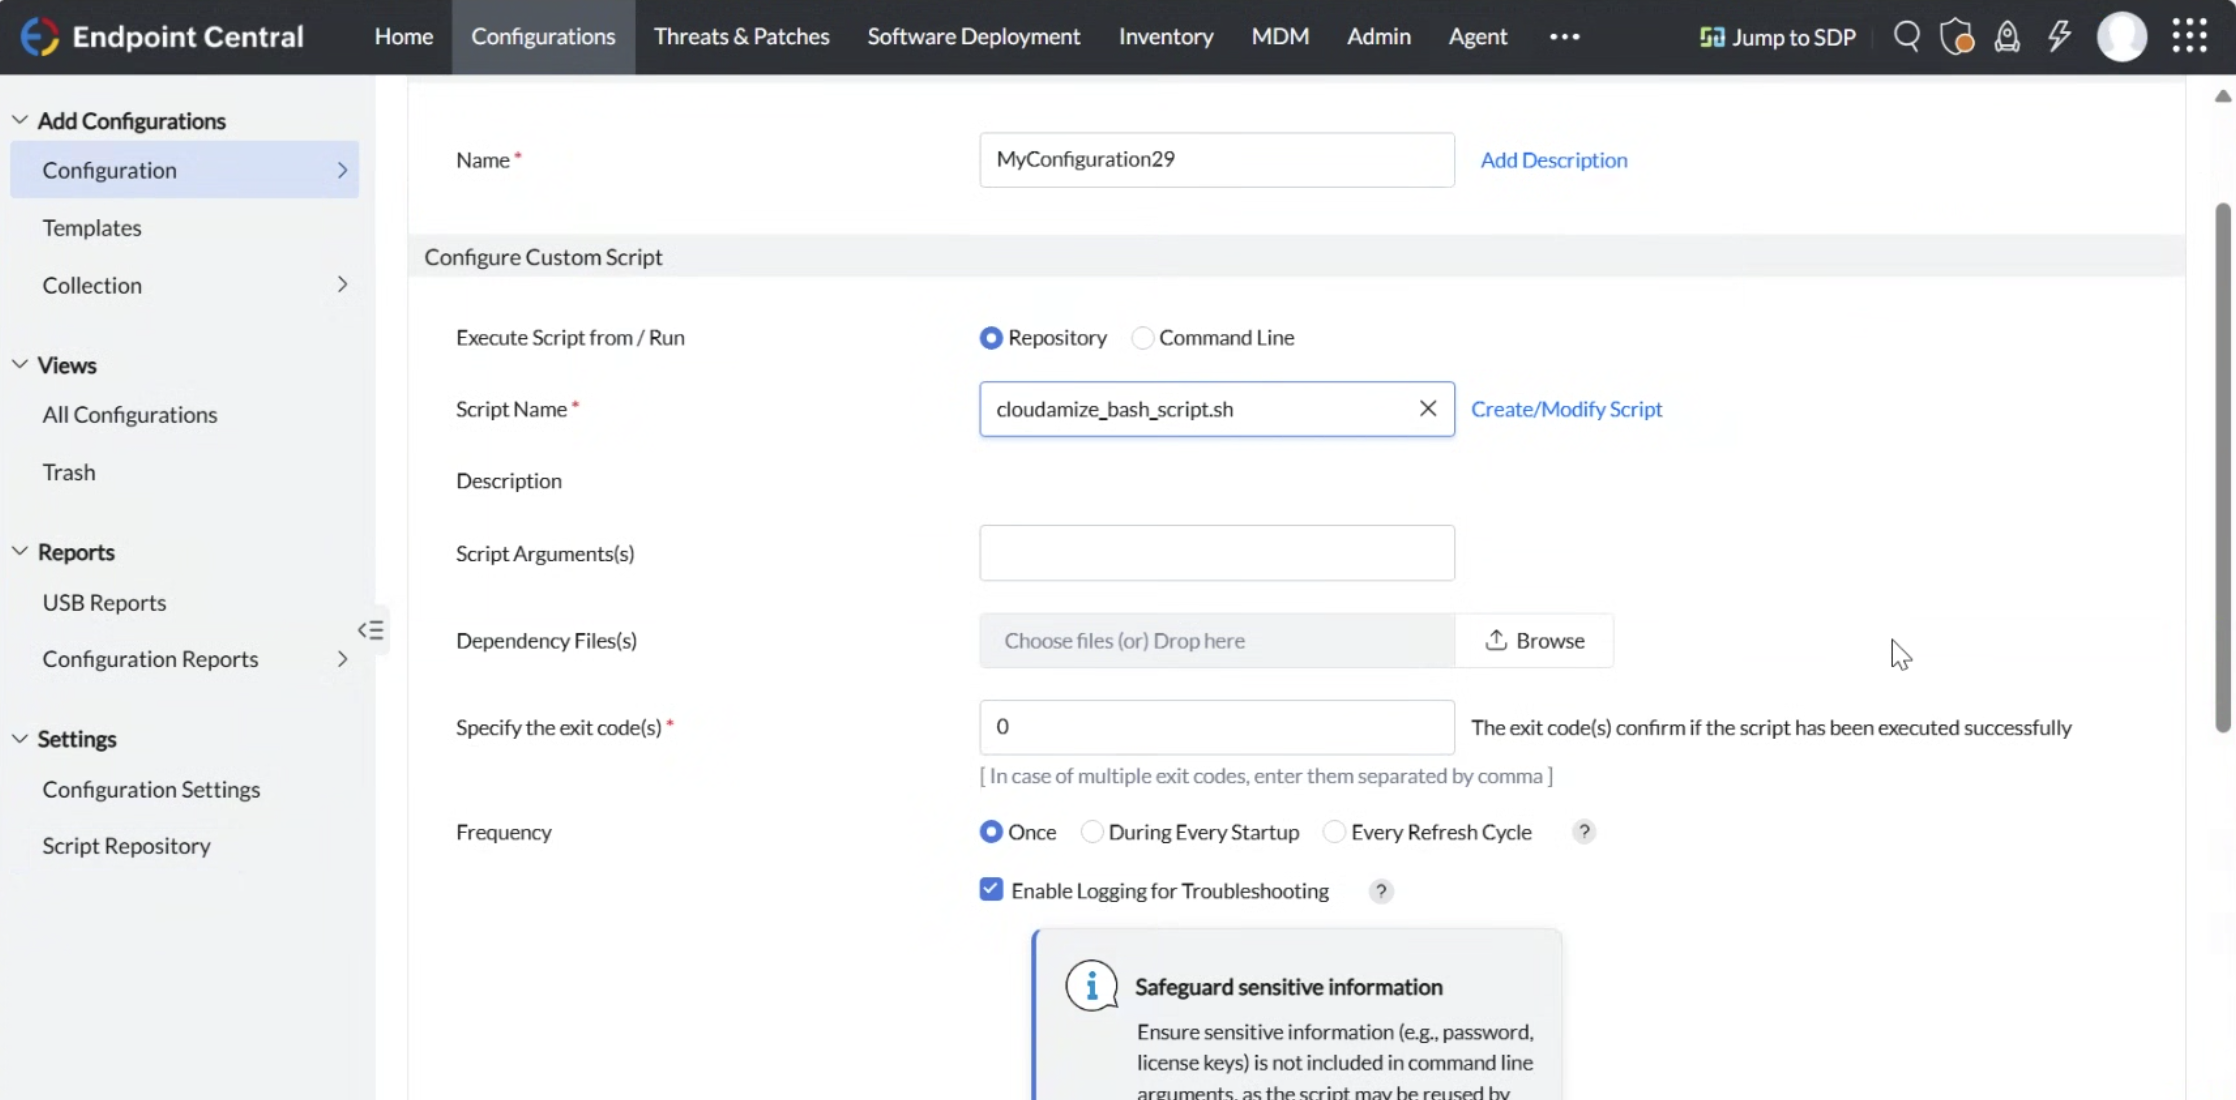Expand the Collection submenu chevron
Viewport: 2236px width, 1100px height.
(342, 285)
